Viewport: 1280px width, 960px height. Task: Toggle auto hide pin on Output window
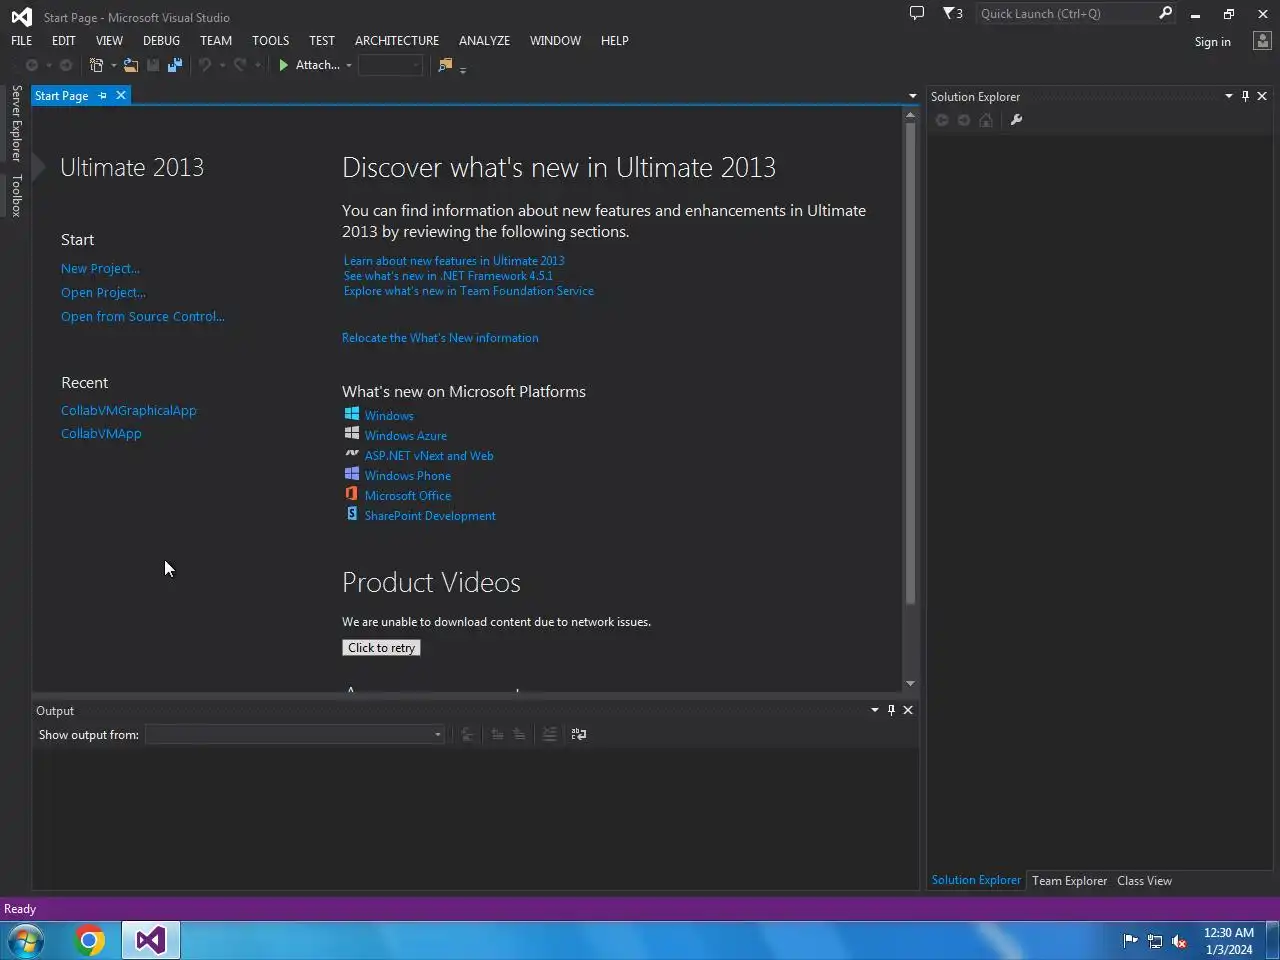click(891, 710)
